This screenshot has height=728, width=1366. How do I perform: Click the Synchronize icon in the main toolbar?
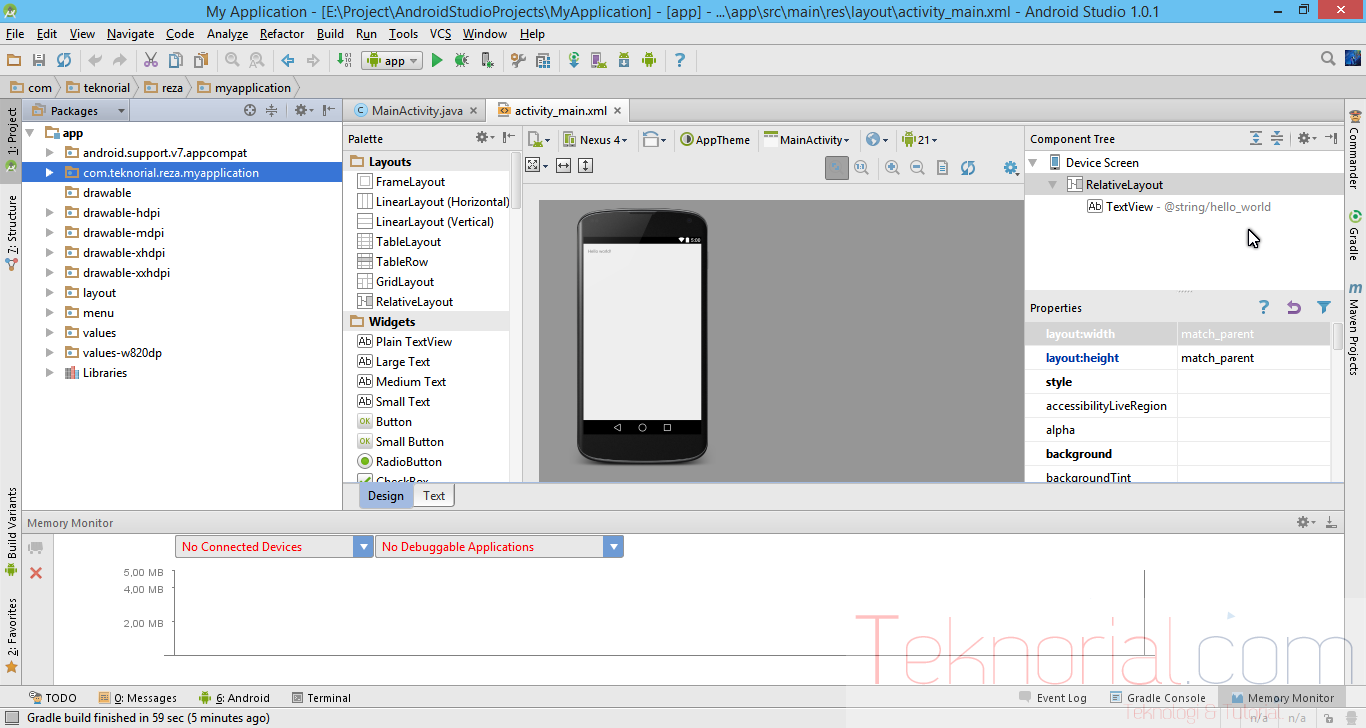coord(64,61)
